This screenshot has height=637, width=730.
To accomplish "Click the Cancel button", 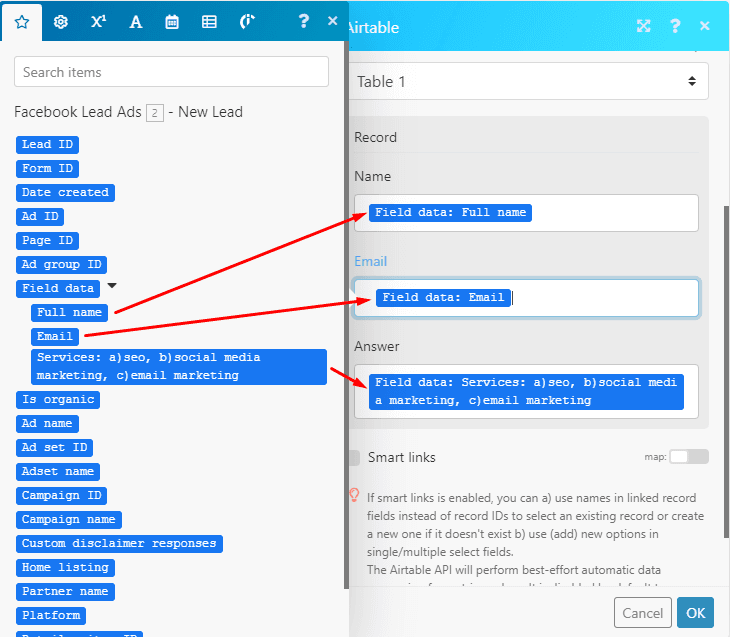I will tap(642, 612).
